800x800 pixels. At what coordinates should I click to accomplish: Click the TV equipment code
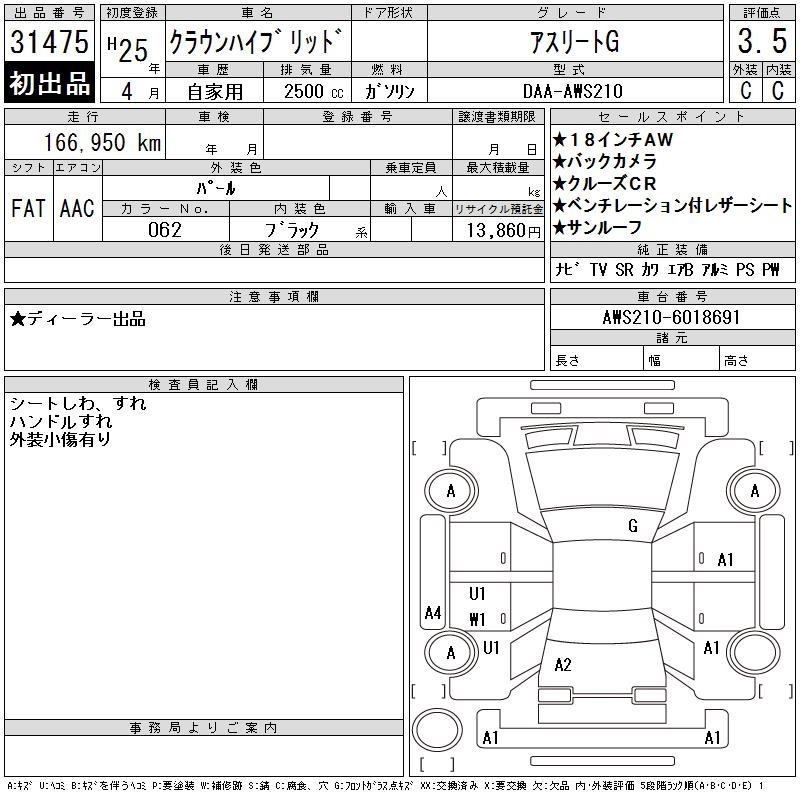[598, 269]
